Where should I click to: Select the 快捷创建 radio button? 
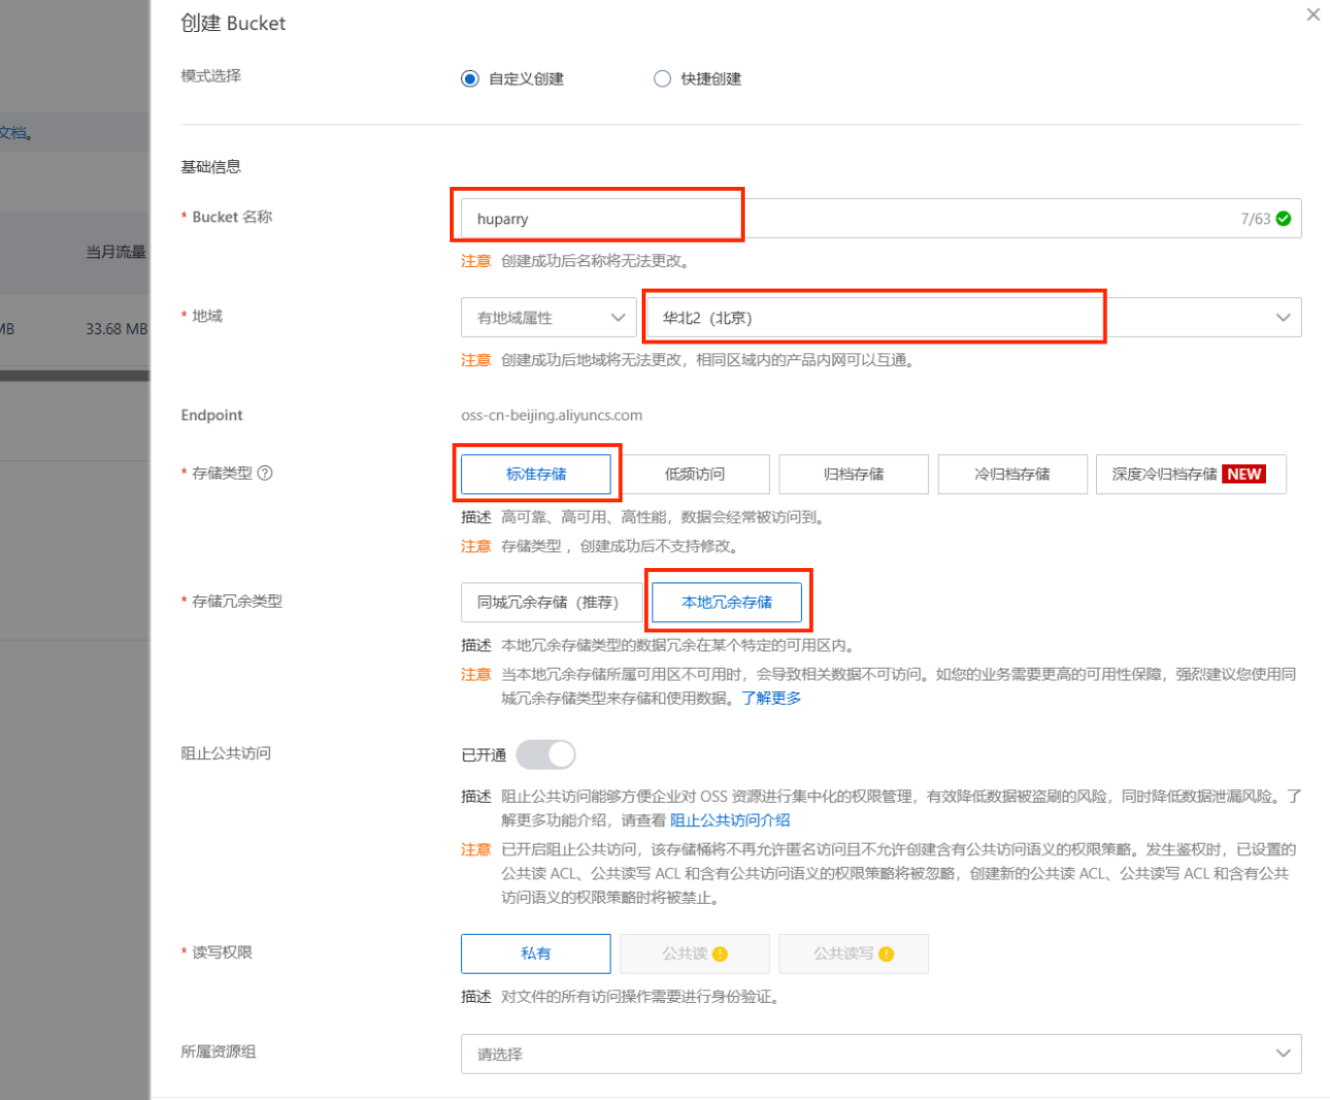pos(662,79)
